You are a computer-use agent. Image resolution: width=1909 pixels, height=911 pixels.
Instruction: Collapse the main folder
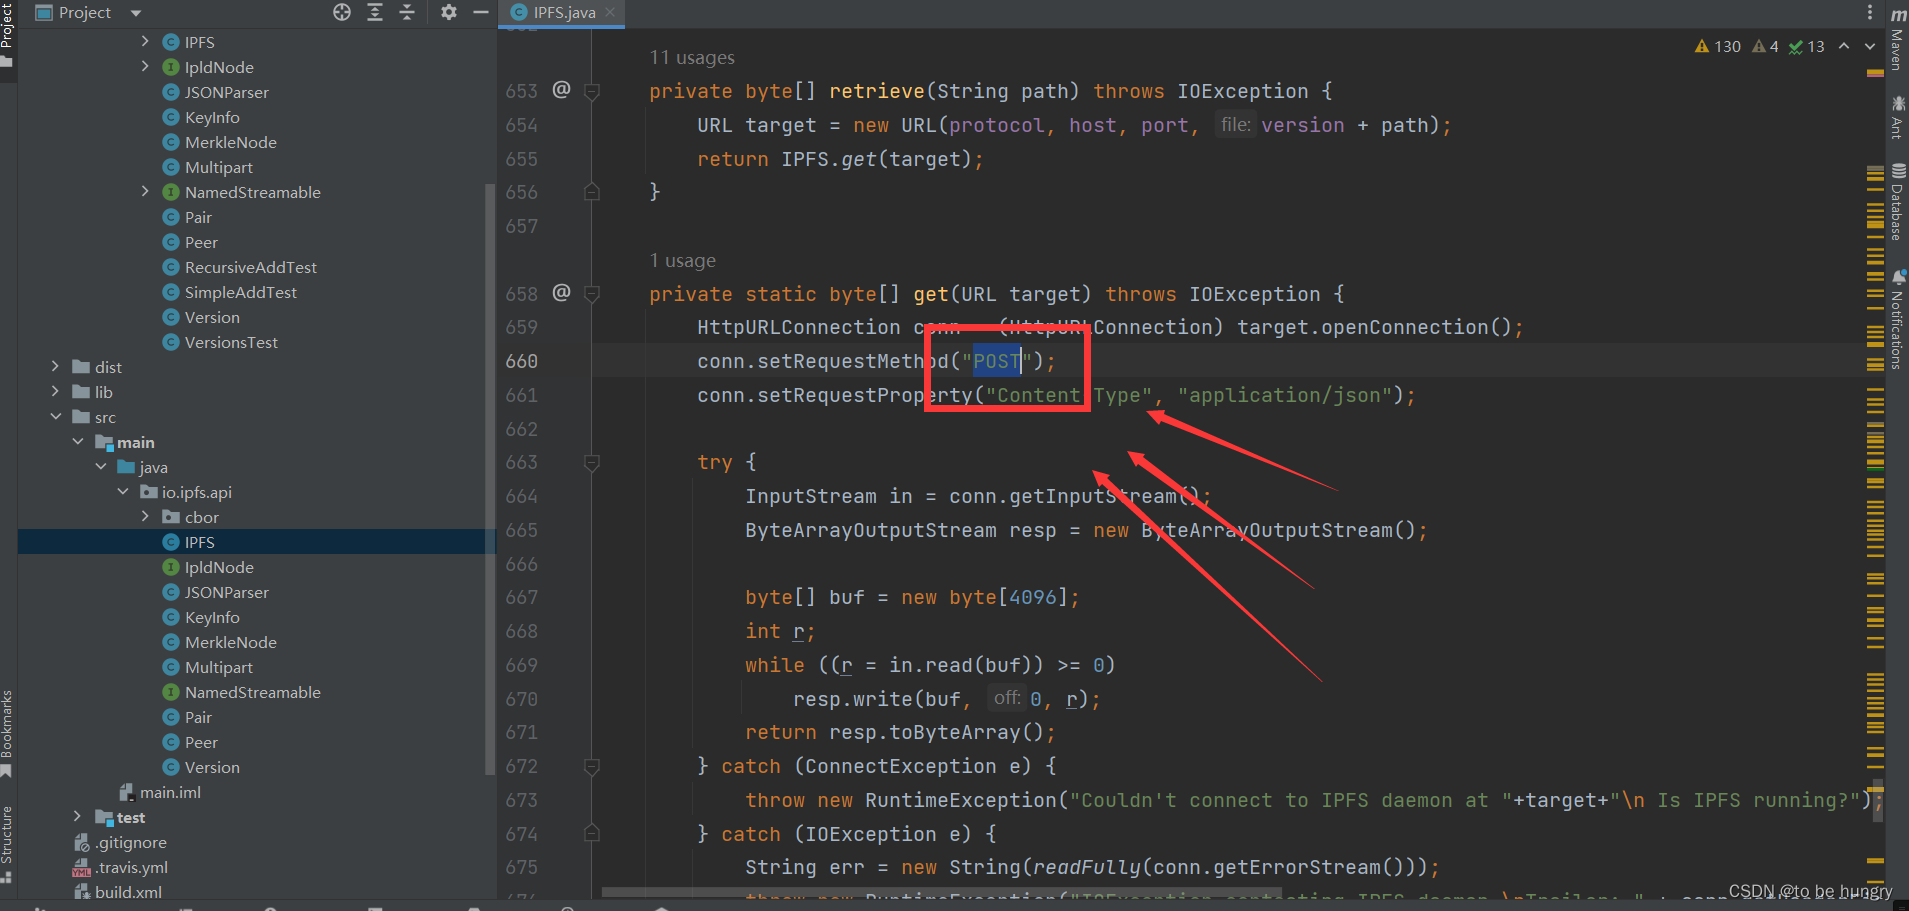coord(78,442)
